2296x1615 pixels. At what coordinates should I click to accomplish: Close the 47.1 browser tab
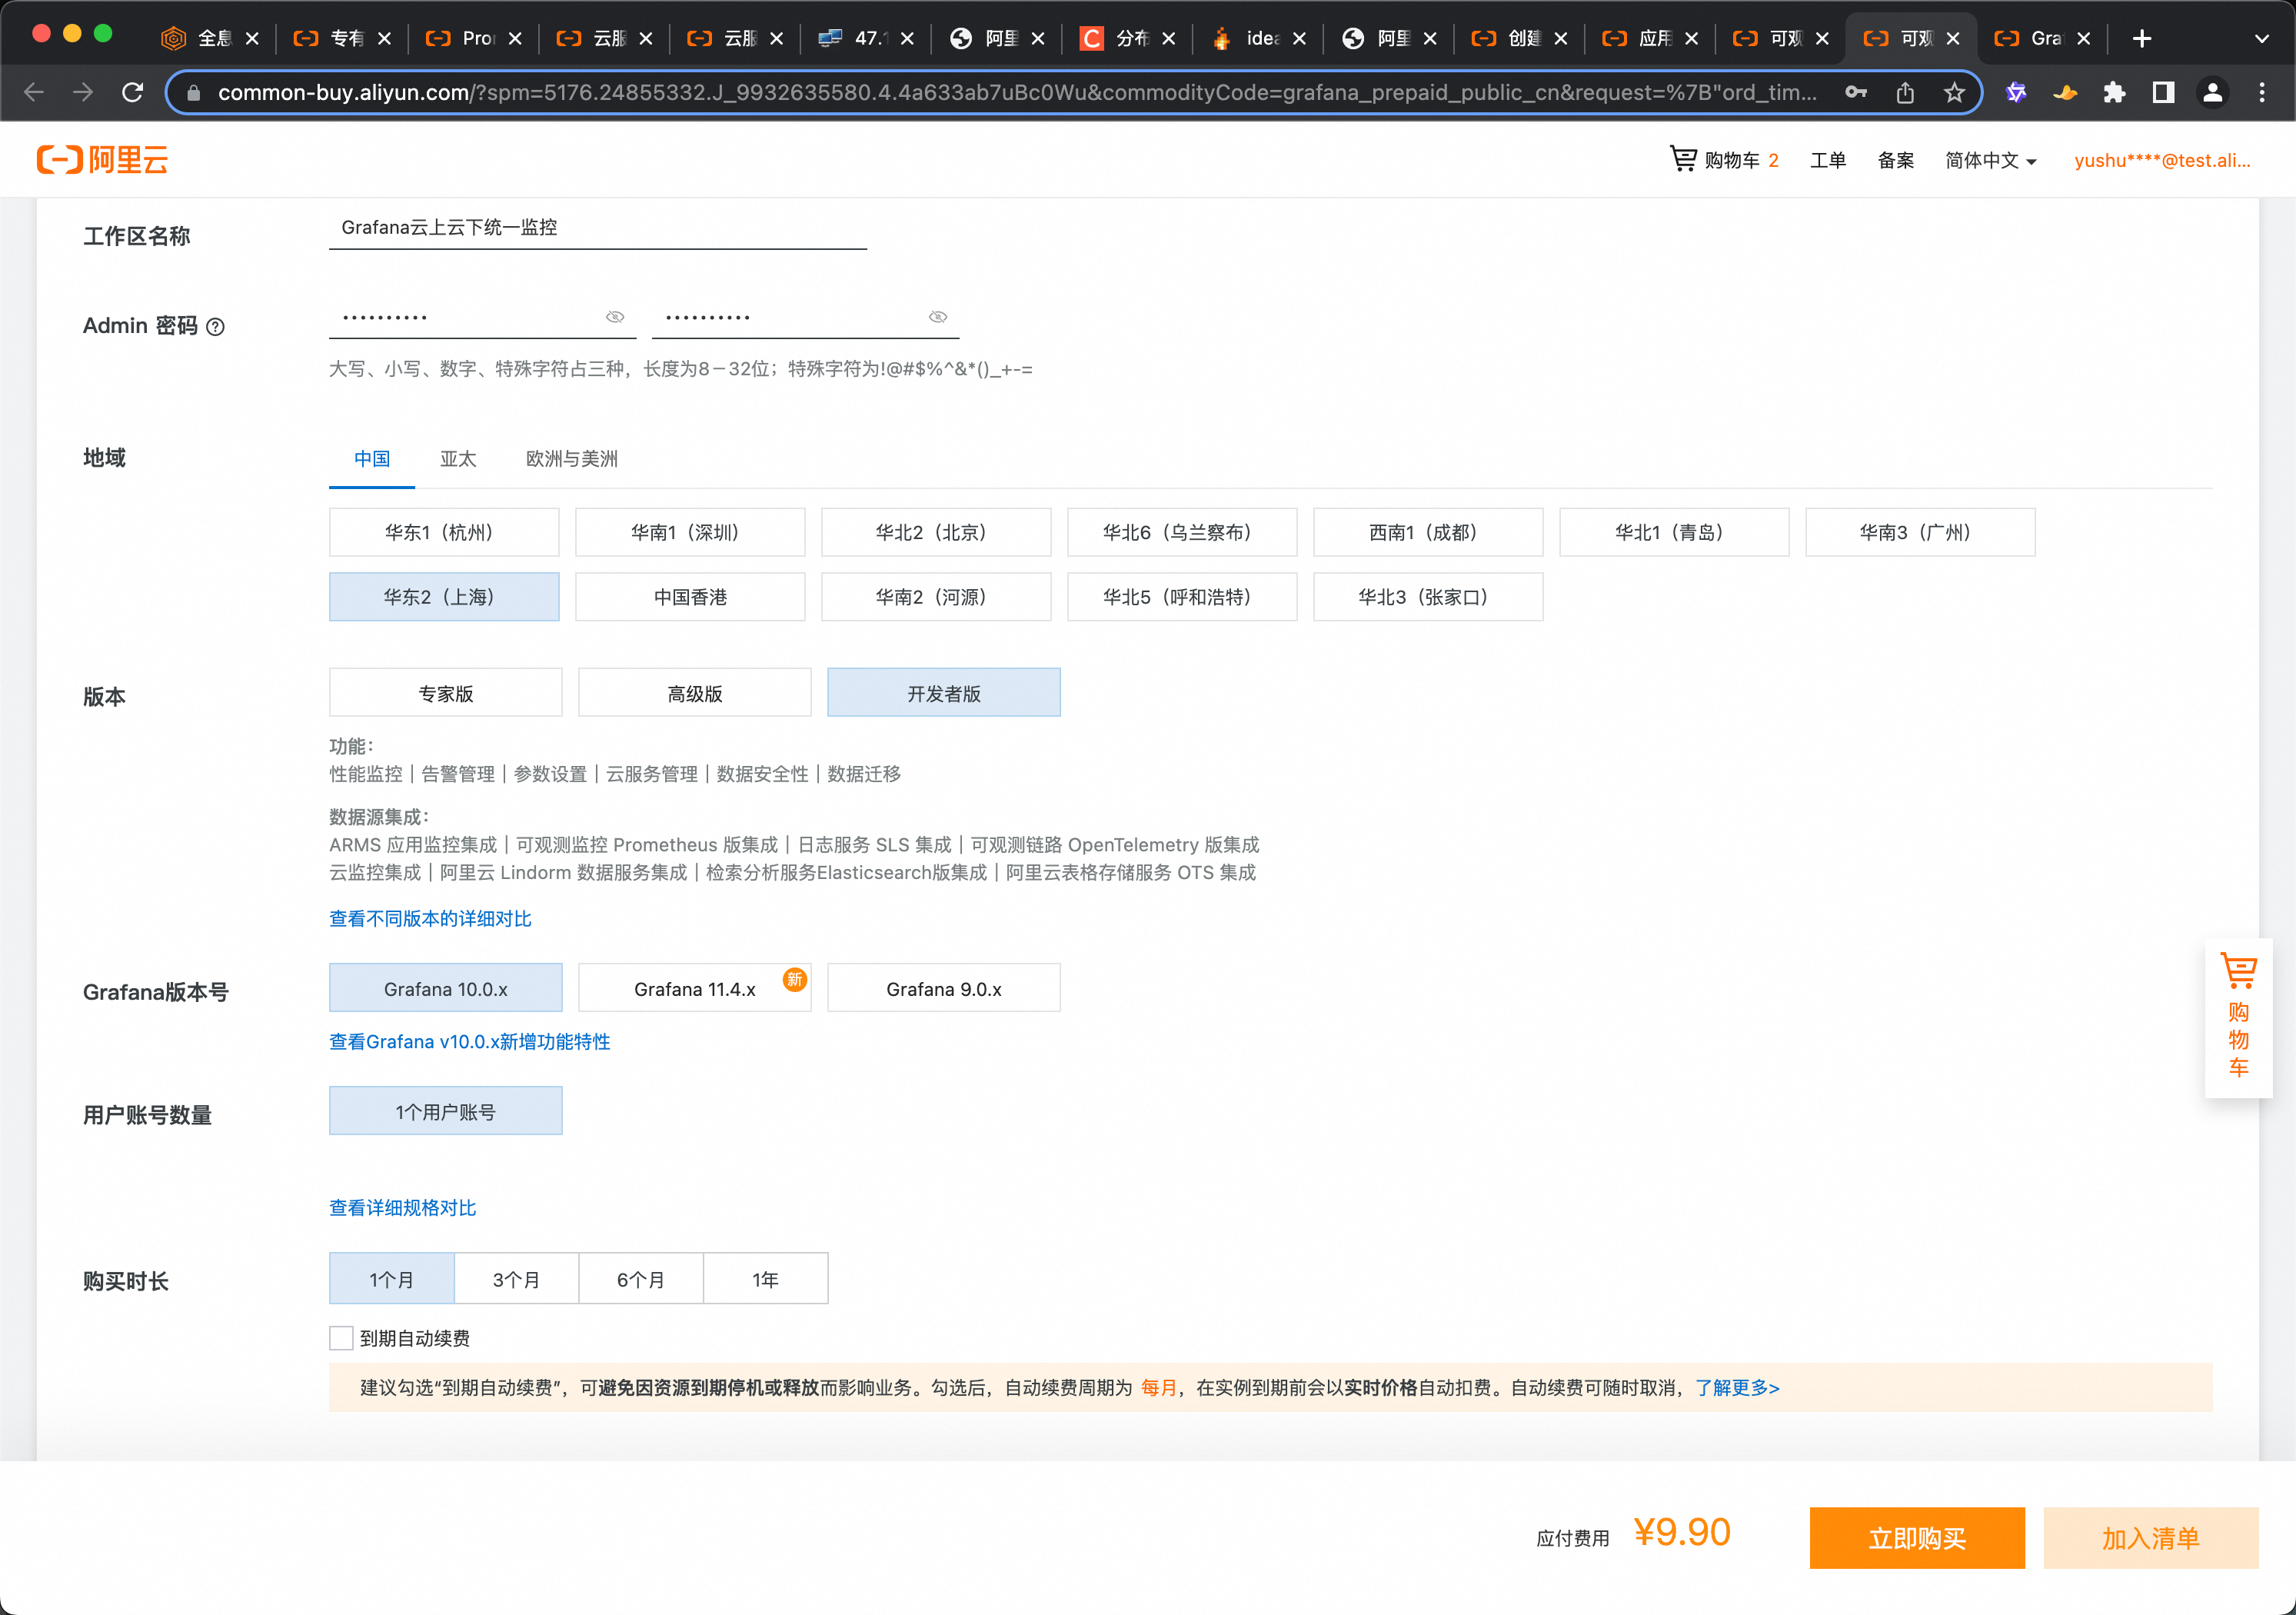906,38
